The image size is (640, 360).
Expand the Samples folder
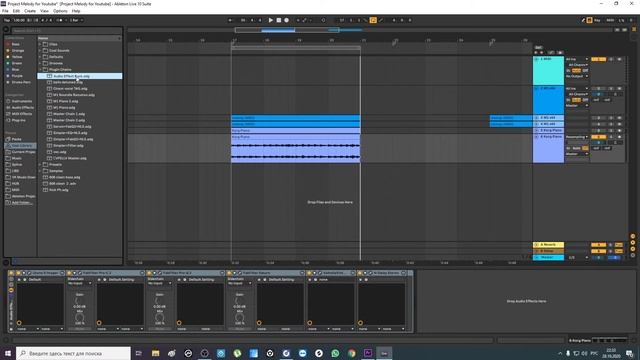[40, 171]
